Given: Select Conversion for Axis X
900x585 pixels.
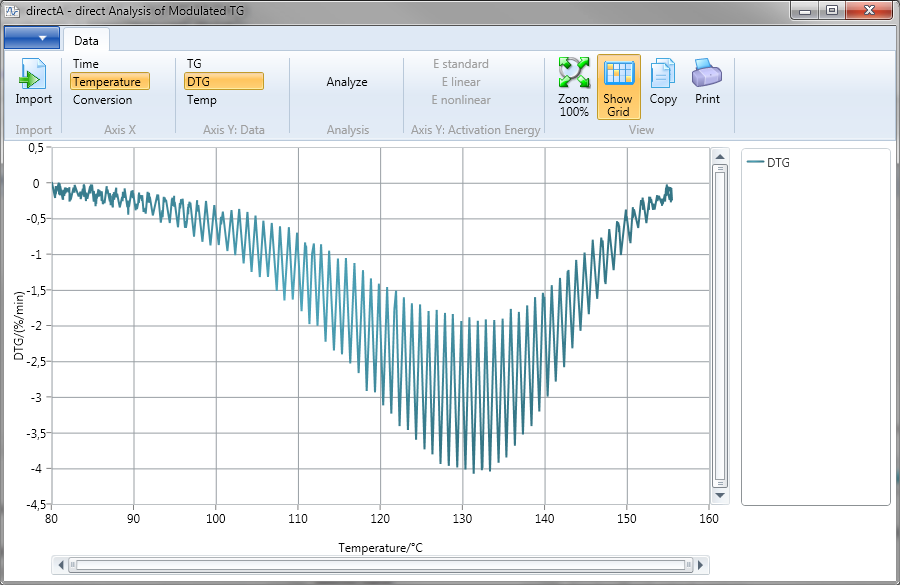Looking at the screenshot, I should (102, 100).
